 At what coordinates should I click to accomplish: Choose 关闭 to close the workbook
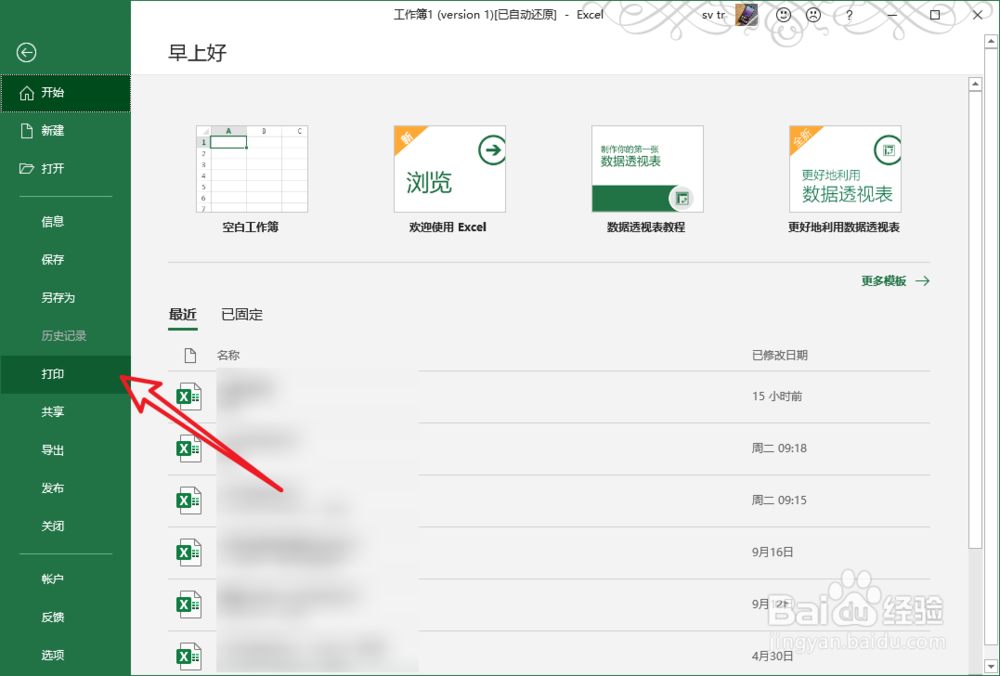pos(65,526)
